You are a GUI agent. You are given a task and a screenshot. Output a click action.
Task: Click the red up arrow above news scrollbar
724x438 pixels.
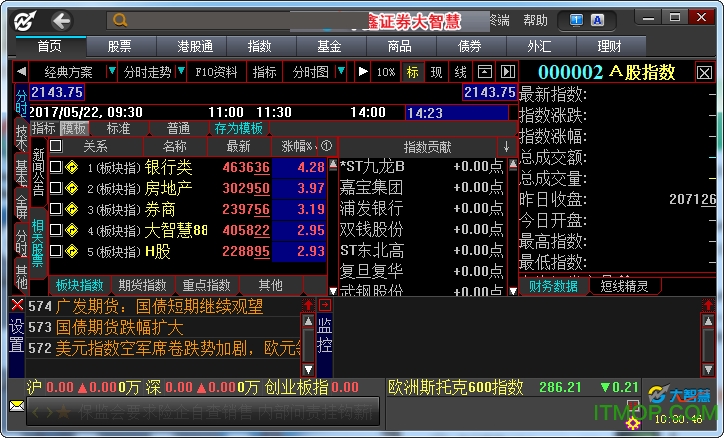pos(308,305)
